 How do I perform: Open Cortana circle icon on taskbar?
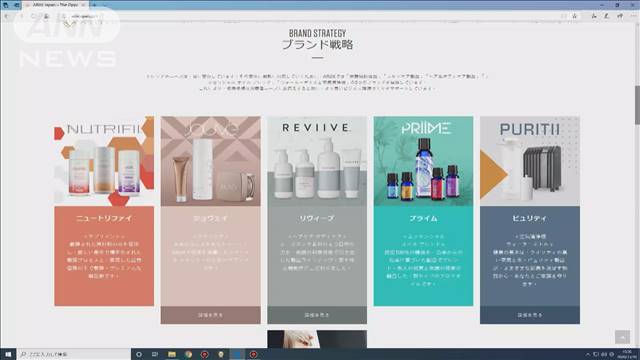[139, 354]
